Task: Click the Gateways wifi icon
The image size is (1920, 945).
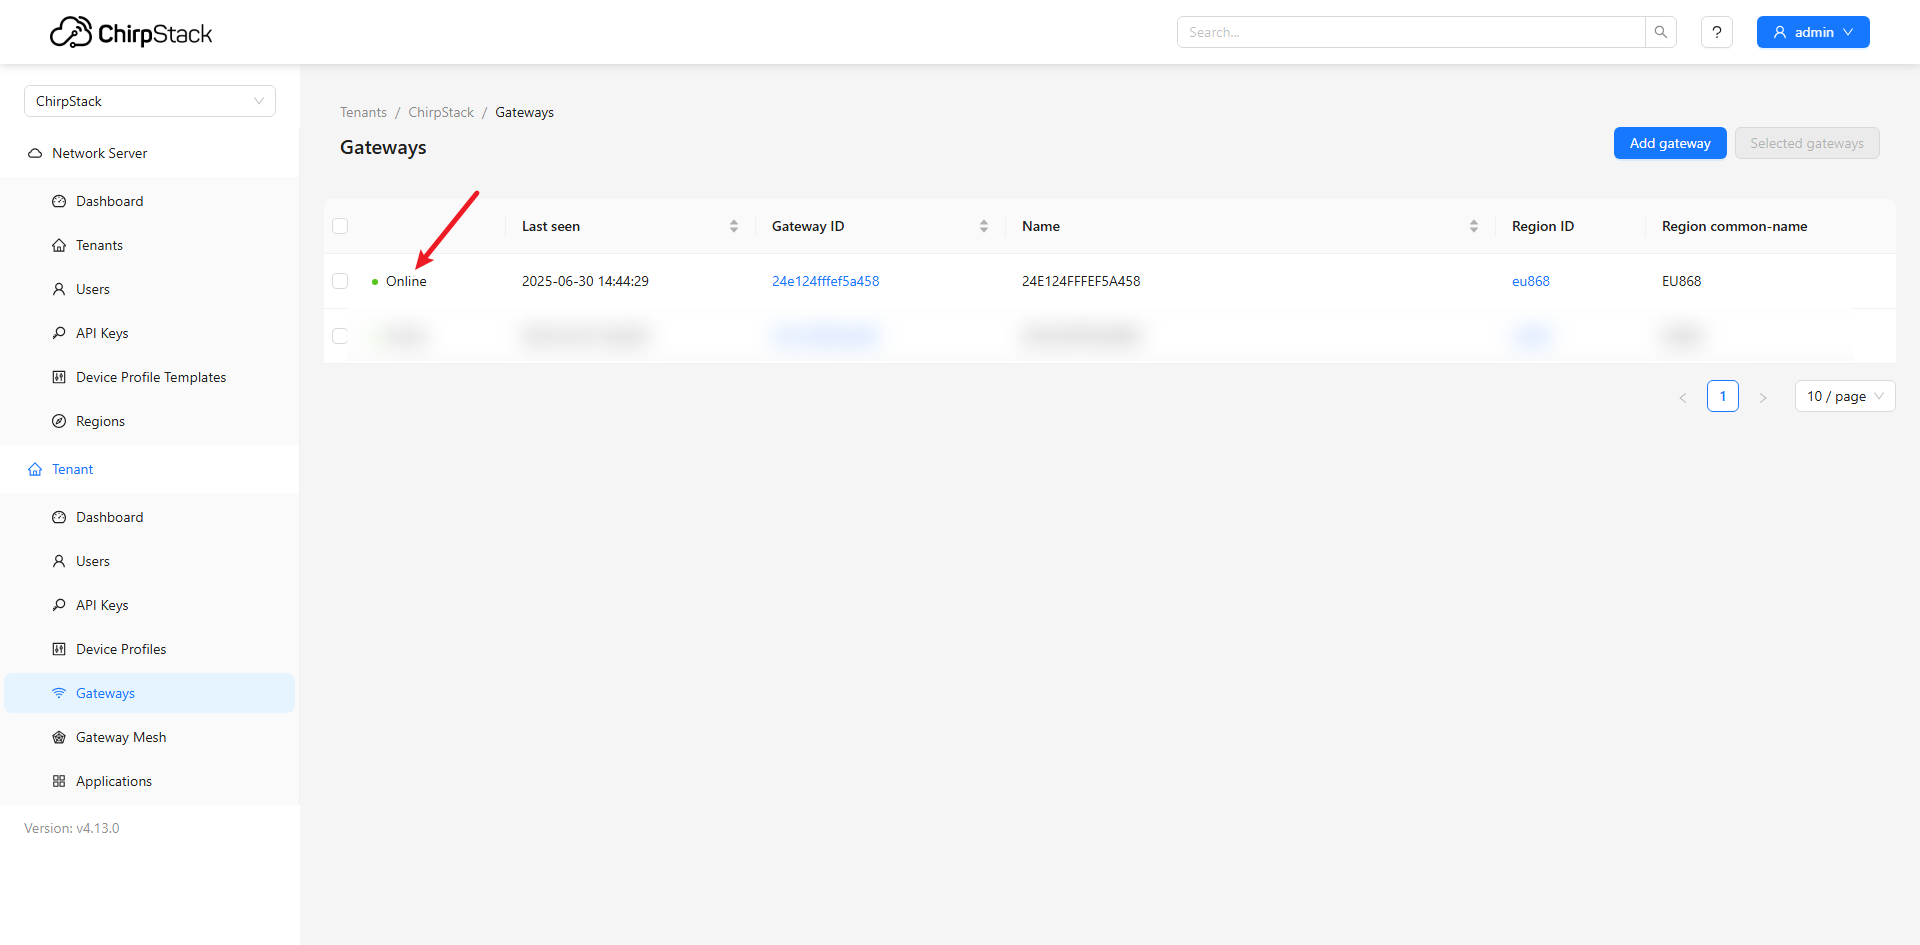Action: click(59, 693)
